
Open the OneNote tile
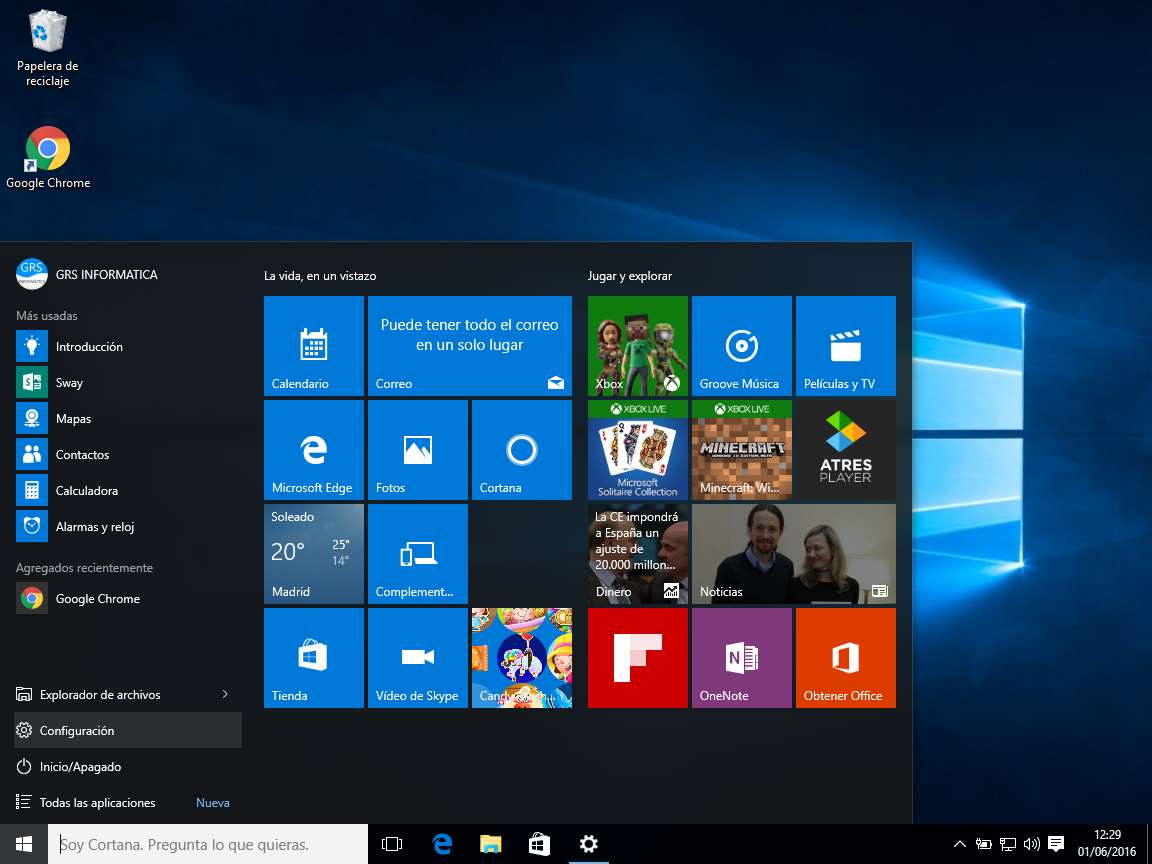(x=741, y=658)
